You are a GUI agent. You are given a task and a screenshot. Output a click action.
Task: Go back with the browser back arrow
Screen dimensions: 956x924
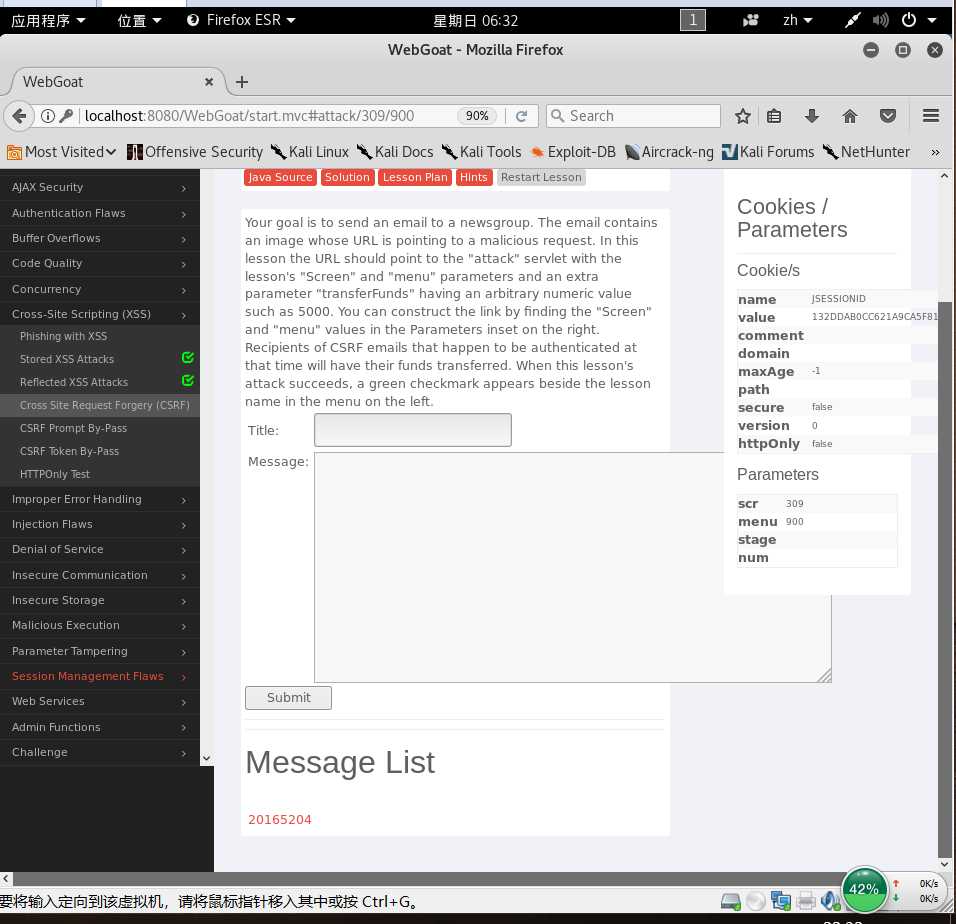point(18,116)
